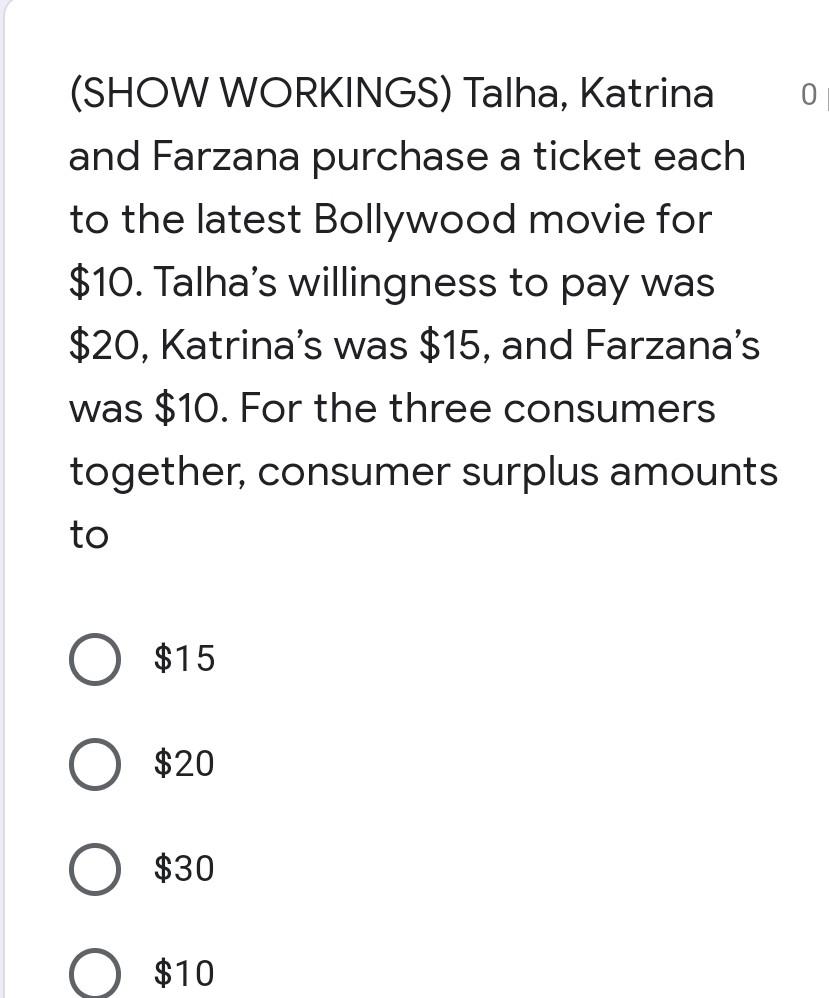Viewport: 829px width, 998px height.
Task: Click the $15 answer label text
Action: pyautogui.click(x=184, y=657)
